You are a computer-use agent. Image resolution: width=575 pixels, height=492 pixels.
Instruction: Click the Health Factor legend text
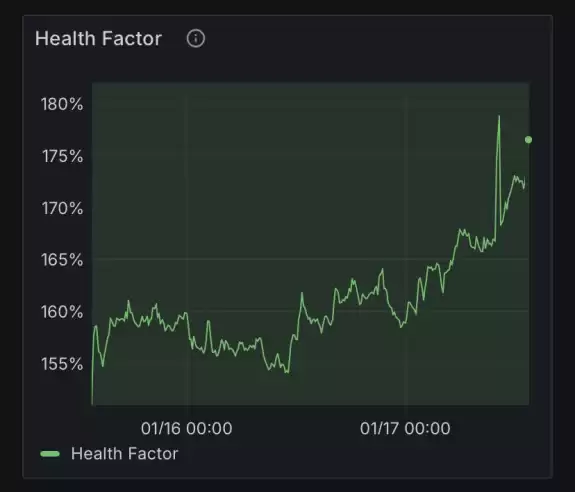coord(124,454)
